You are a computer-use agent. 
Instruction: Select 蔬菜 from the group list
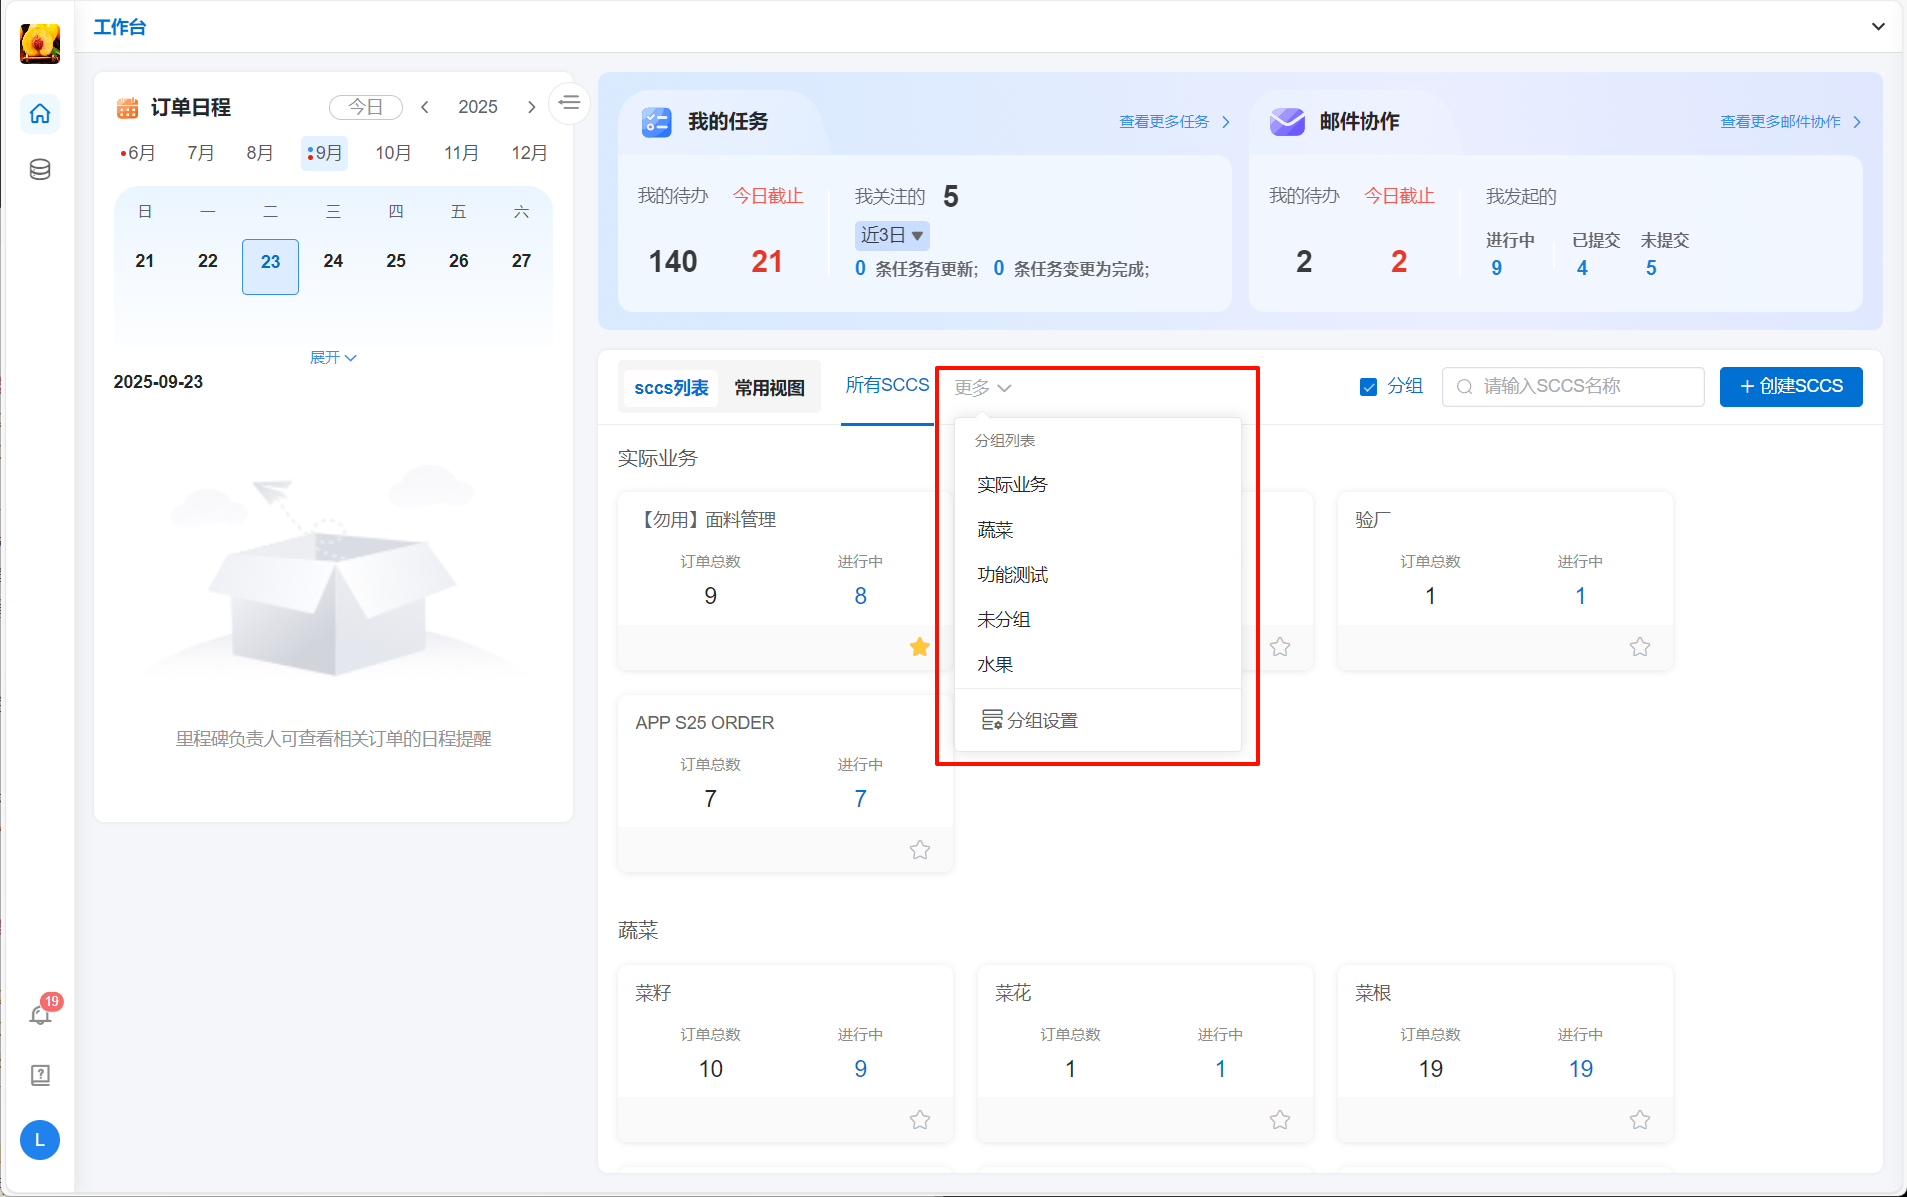tap(995, 530)
